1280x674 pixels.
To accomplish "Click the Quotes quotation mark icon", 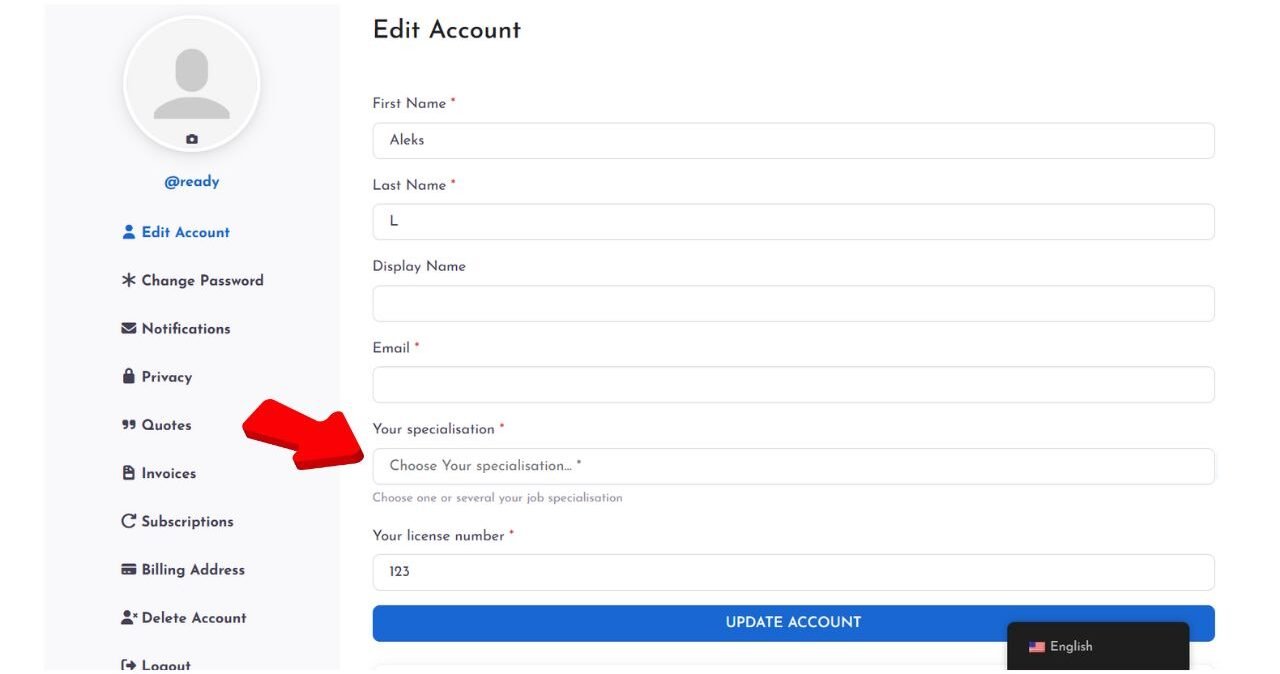I will [x=128, y=425].
